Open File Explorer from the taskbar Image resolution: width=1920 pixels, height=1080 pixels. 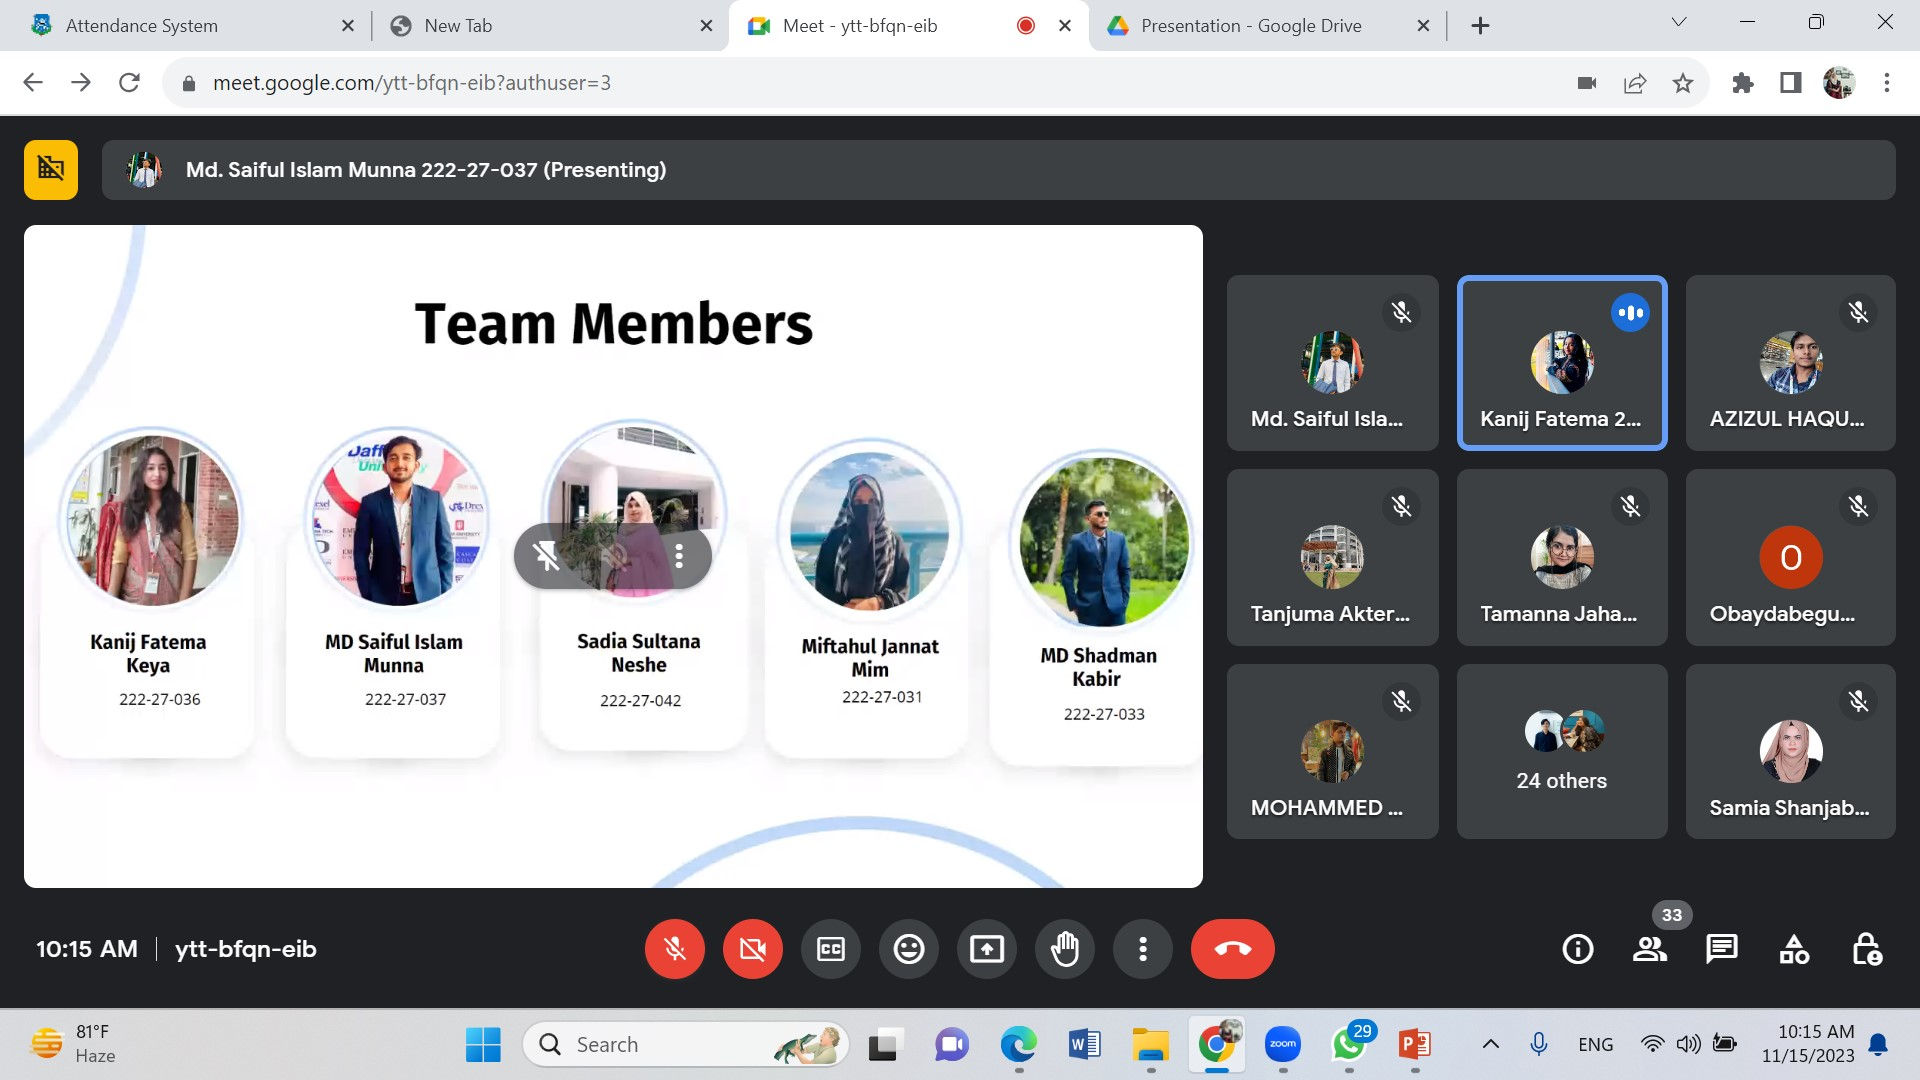pyautogui.click(x=1150, y=1045)
